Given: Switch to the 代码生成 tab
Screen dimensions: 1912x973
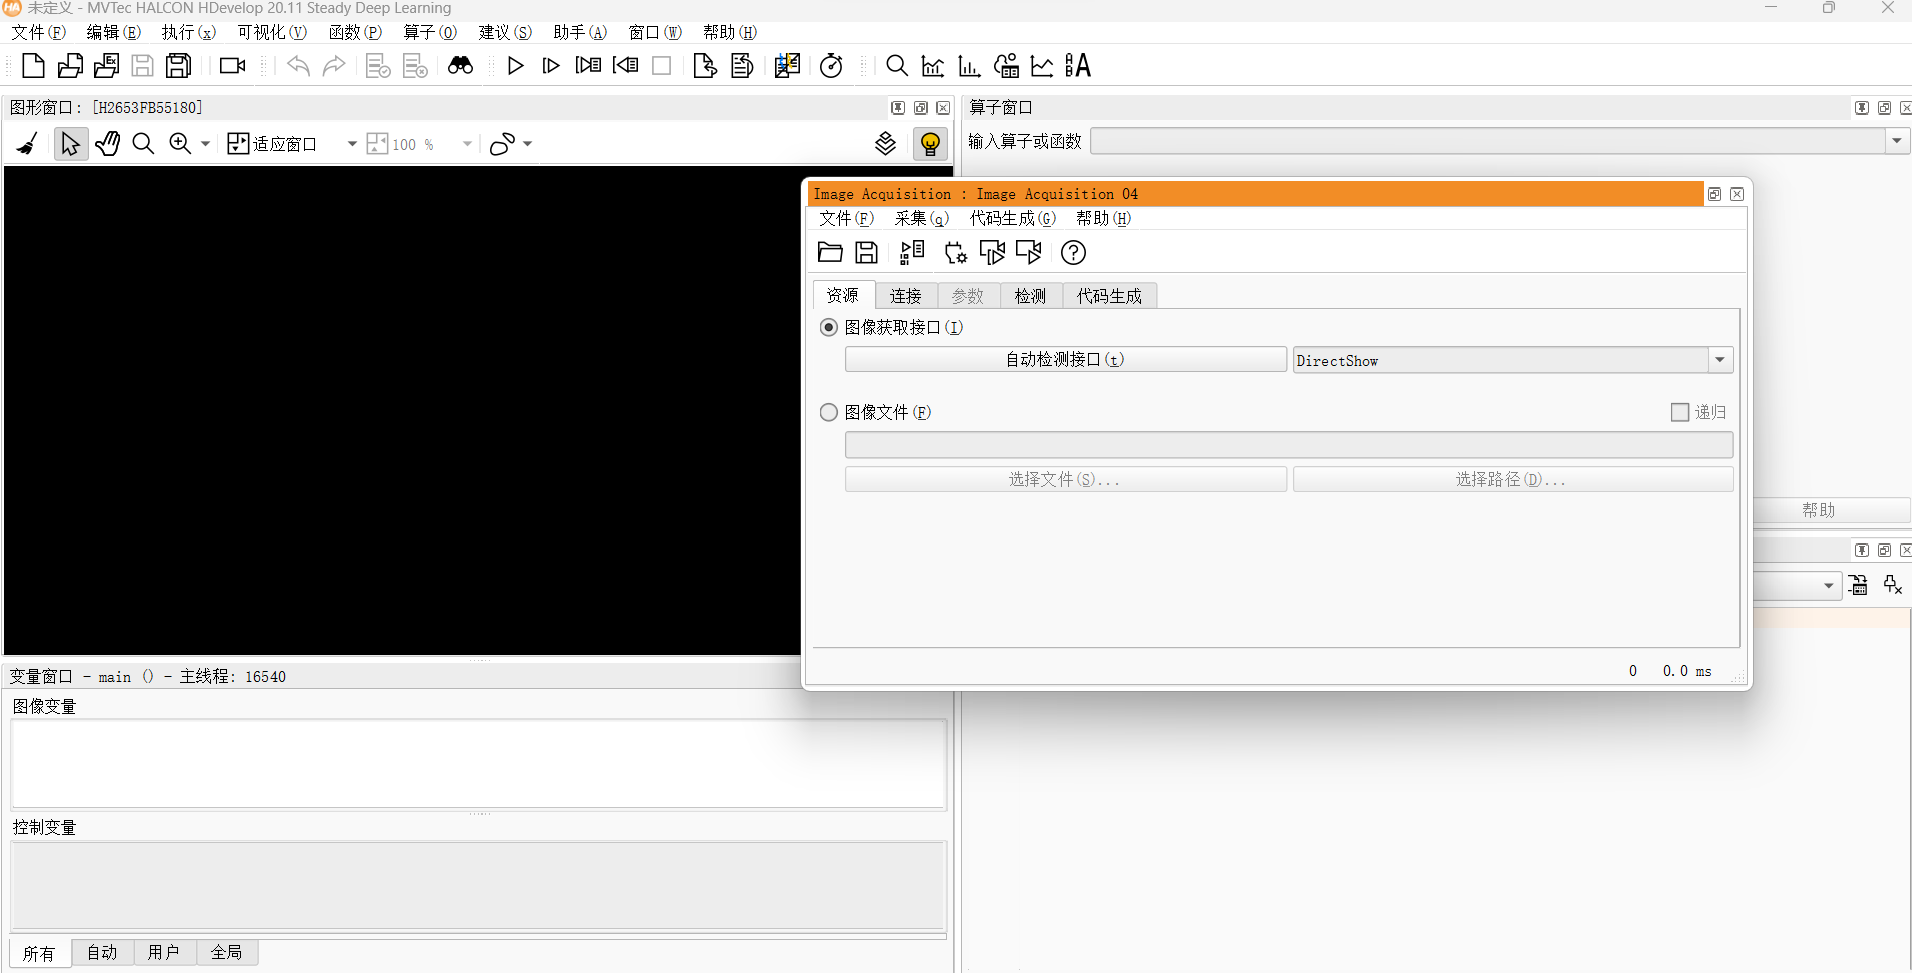Looking at the screenshot, I should [x=1109, y=296].
